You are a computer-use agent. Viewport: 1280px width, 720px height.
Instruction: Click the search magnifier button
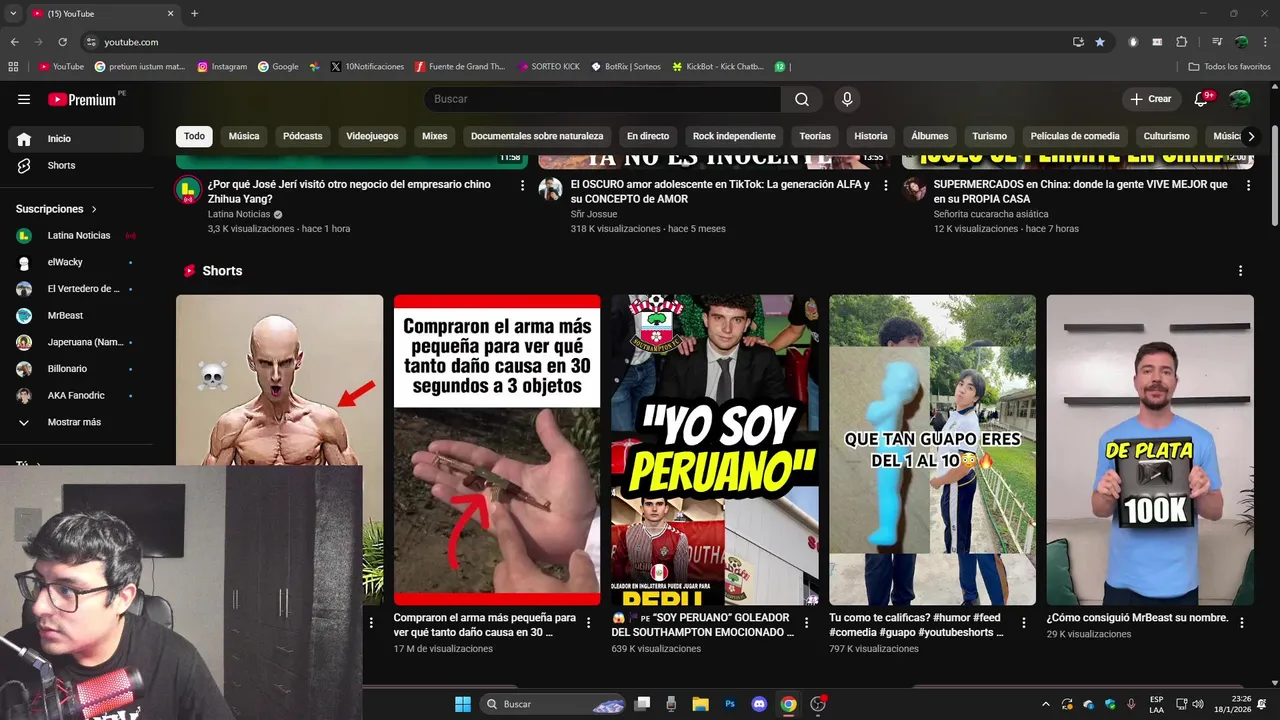click(802, 99)
